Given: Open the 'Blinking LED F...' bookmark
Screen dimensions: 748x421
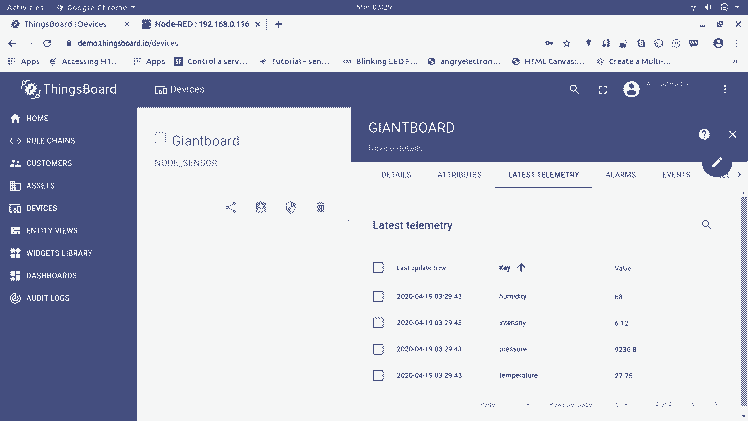Looking at the screenshot, I should click(x=380, y=62).
